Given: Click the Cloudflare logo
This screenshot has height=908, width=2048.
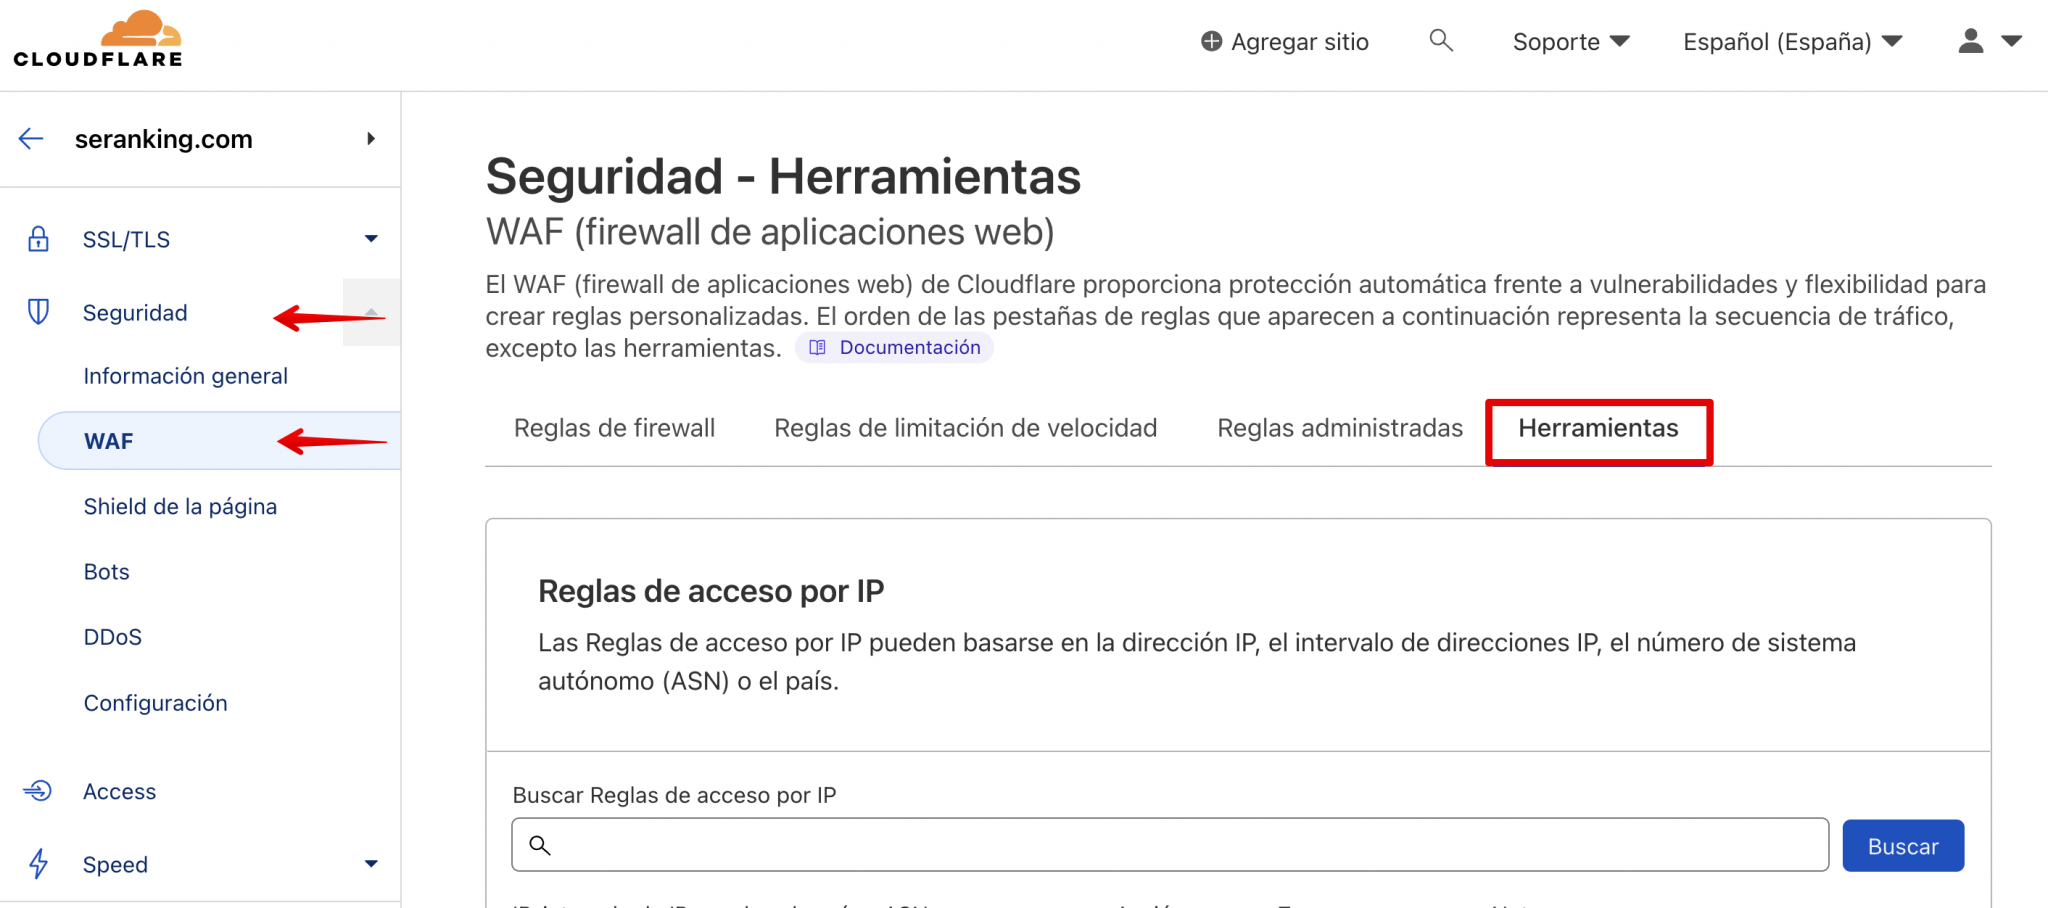Looking at the screenshot, I should (x=98, y=39).
